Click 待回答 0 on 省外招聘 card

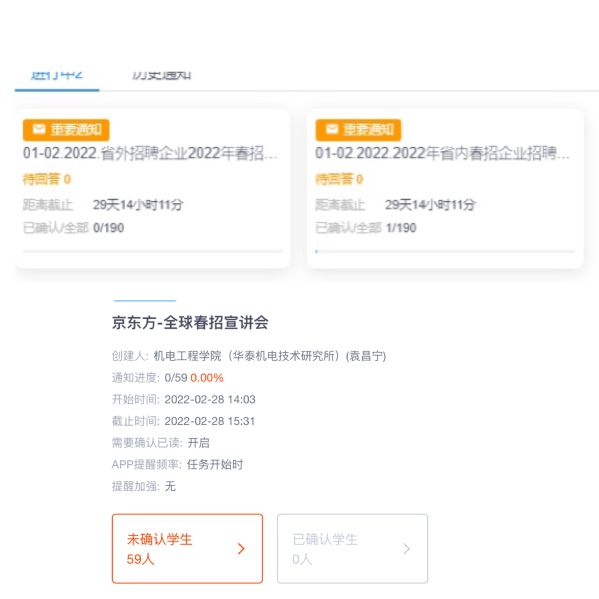(47, 179)
